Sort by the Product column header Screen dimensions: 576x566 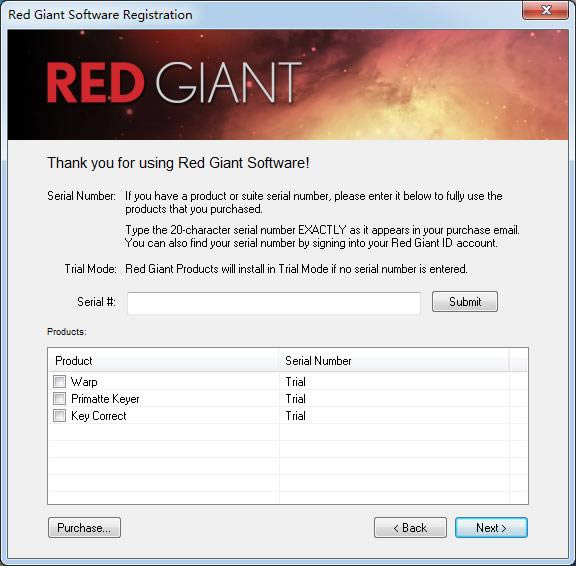pyautogui.click(x=163, y=361)
